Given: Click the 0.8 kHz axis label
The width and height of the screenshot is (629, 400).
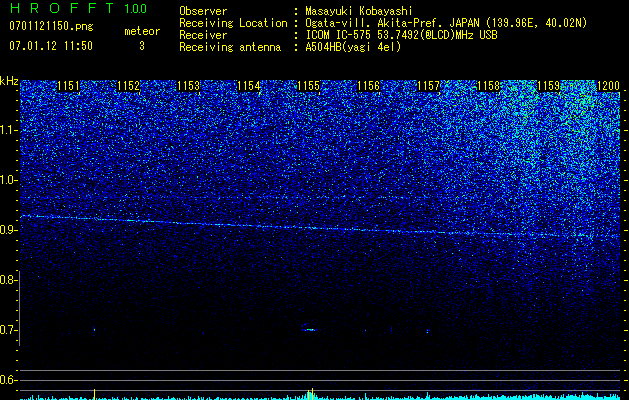Looking at the screenshot, I should pos(8,280).
